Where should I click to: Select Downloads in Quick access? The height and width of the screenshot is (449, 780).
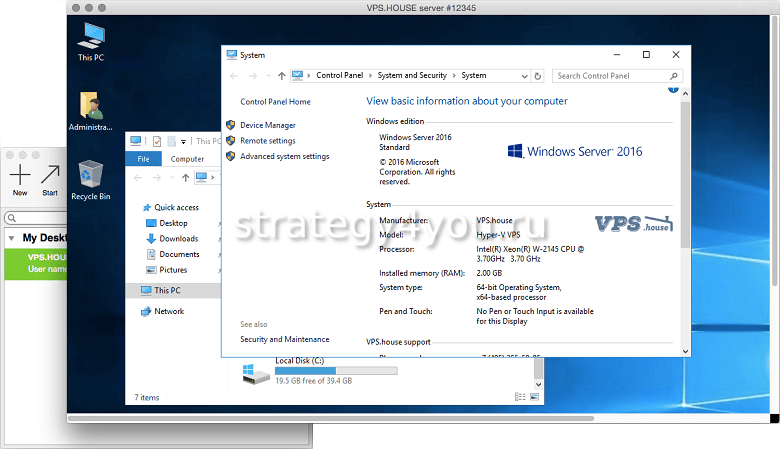coord(178,239)
